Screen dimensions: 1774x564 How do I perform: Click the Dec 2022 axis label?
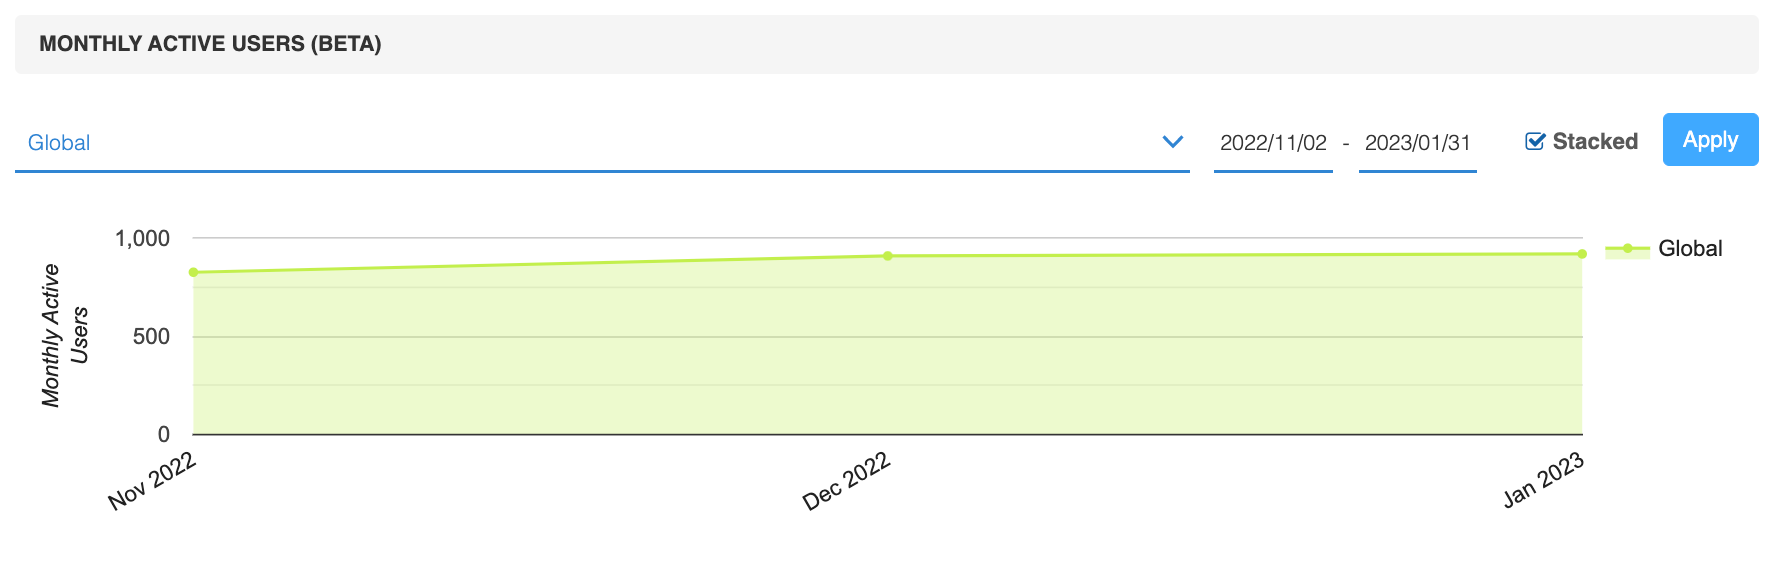pos(846,481)
